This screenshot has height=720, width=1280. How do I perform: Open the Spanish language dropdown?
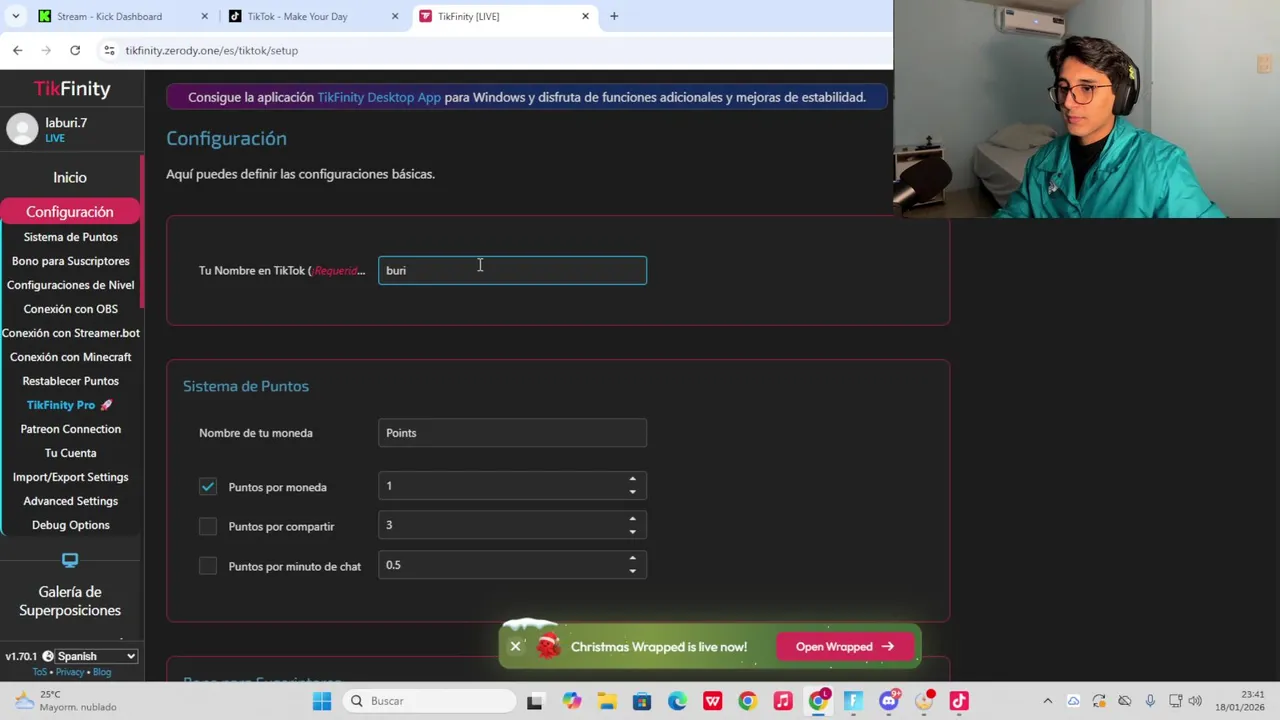[96, 656]
